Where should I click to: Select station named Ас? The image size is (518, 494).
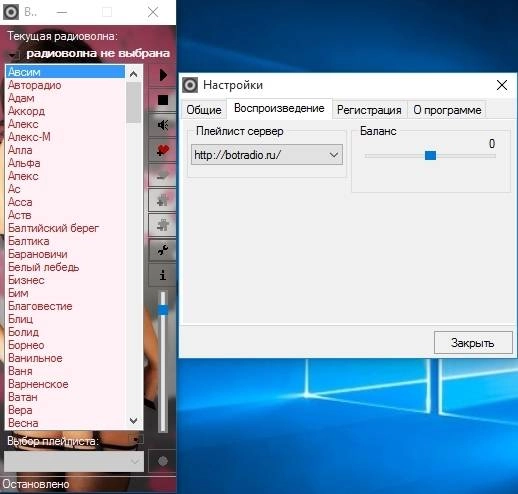click(x=65, y=189)
